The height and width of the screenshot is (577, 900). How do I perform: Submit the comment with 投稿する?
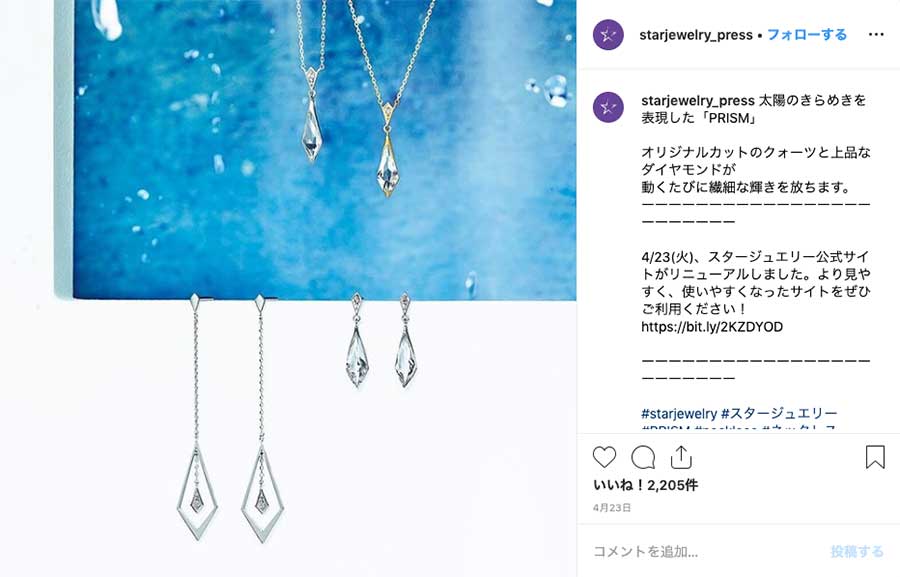click(x=856, y=552)
